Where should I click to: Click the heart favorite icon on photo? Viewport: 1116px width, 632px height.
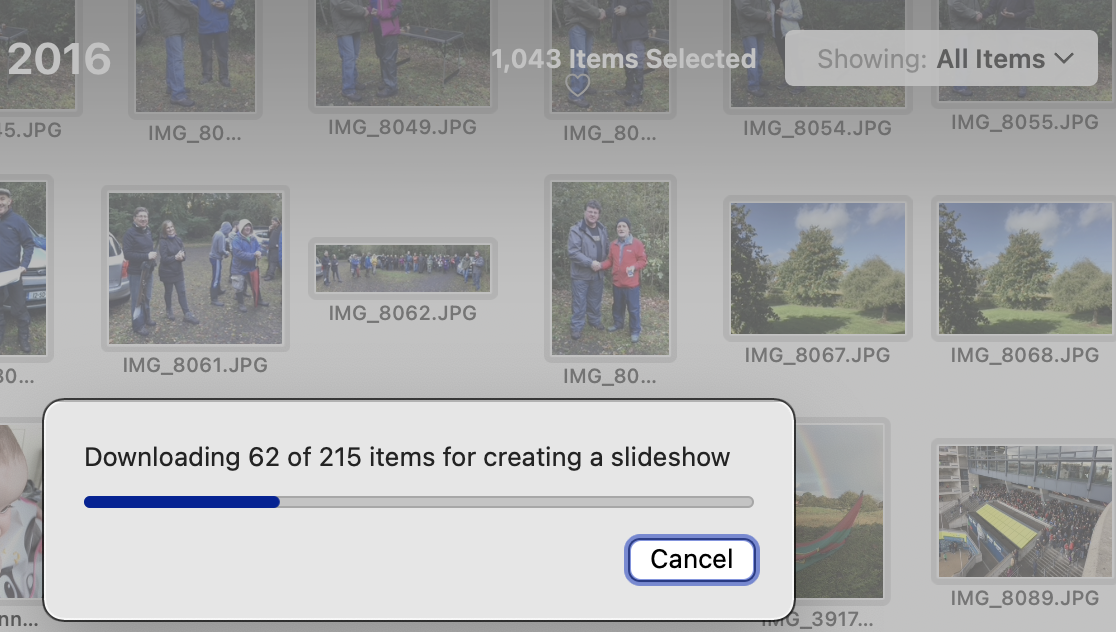click(x=577, y=86)
